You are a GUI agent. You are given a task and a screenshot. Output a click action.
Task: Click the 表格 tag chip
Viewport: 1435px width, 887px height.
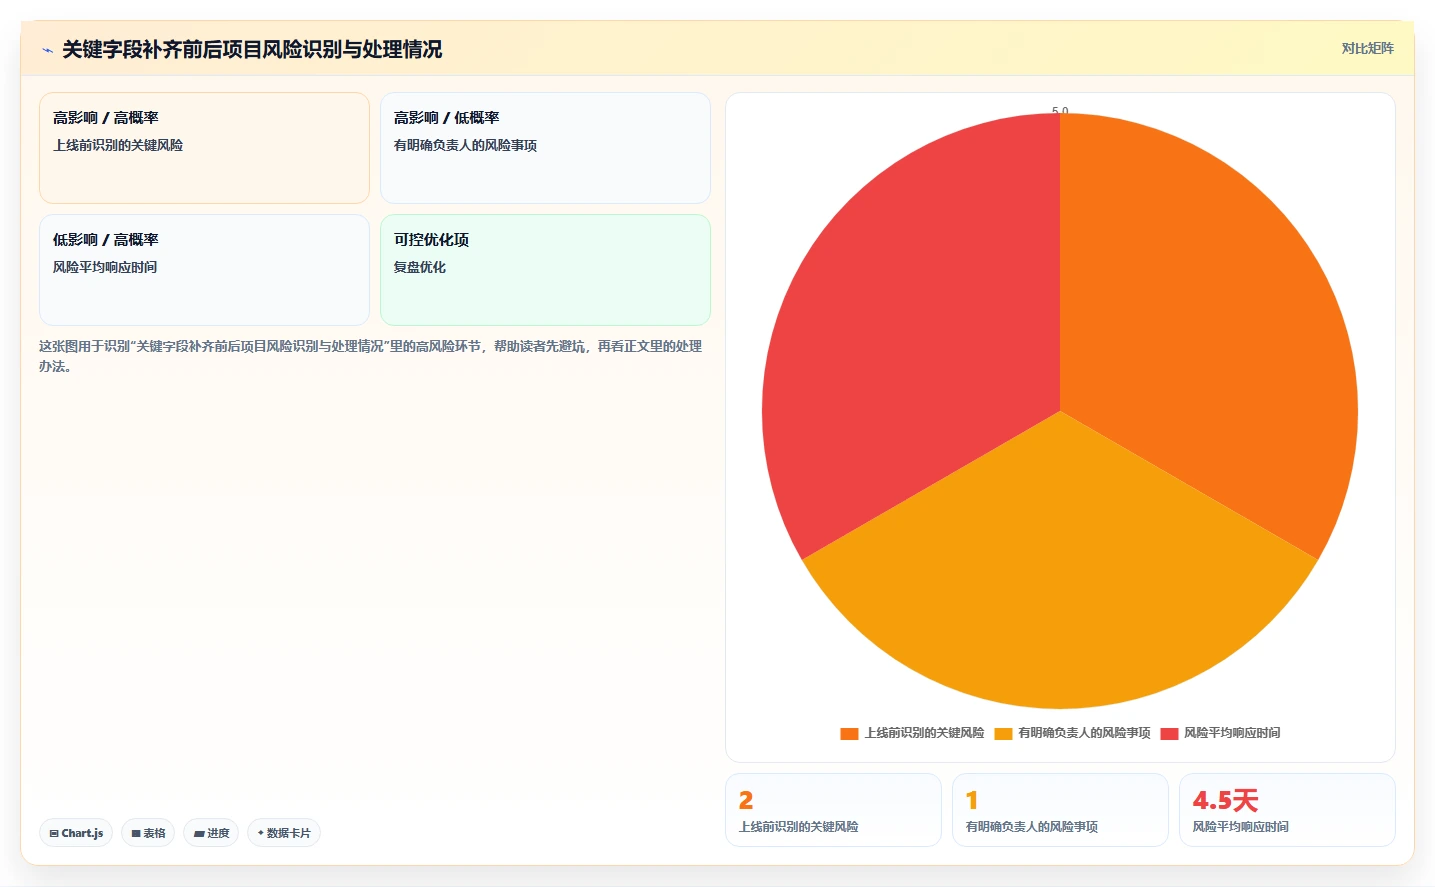point(148,833)
